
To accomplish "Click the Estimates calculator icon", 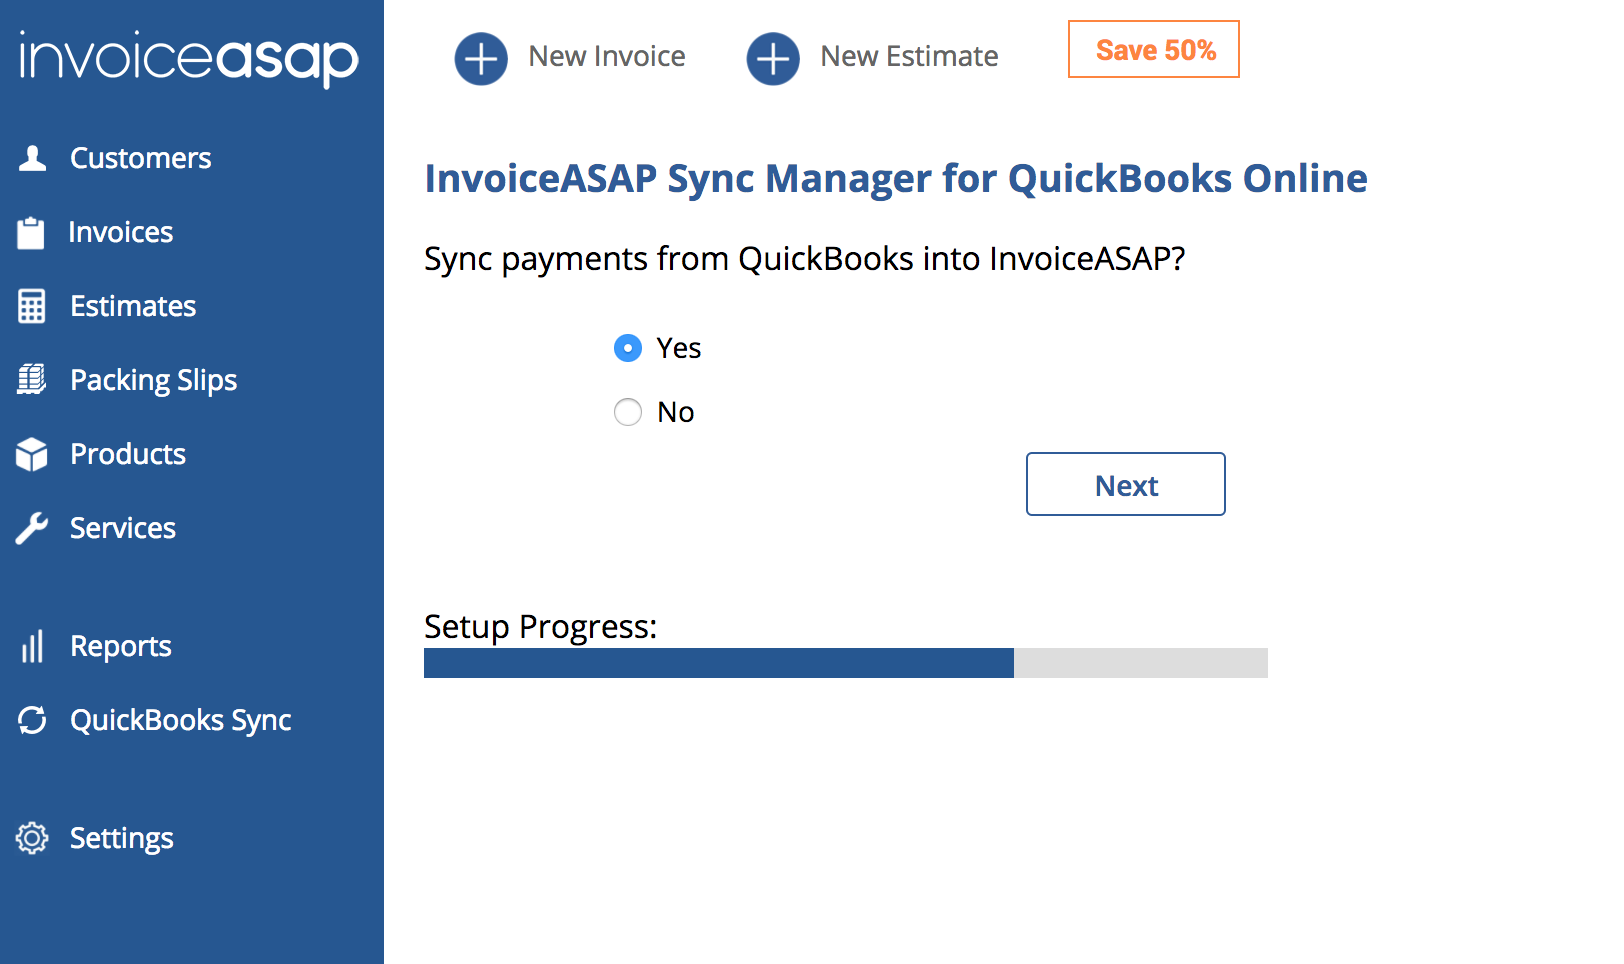I will click(32, 306).
